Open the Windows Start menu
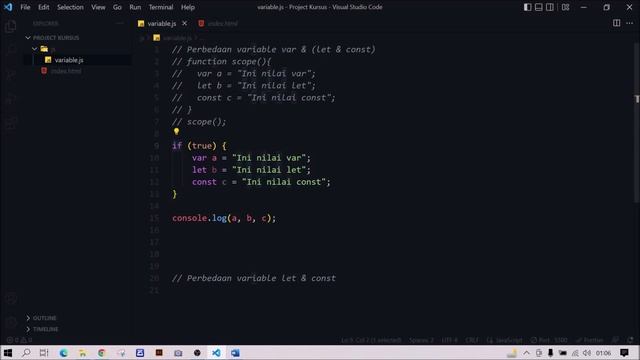The height and width of the screenshot is (360, 640). [x=8, y=353]
